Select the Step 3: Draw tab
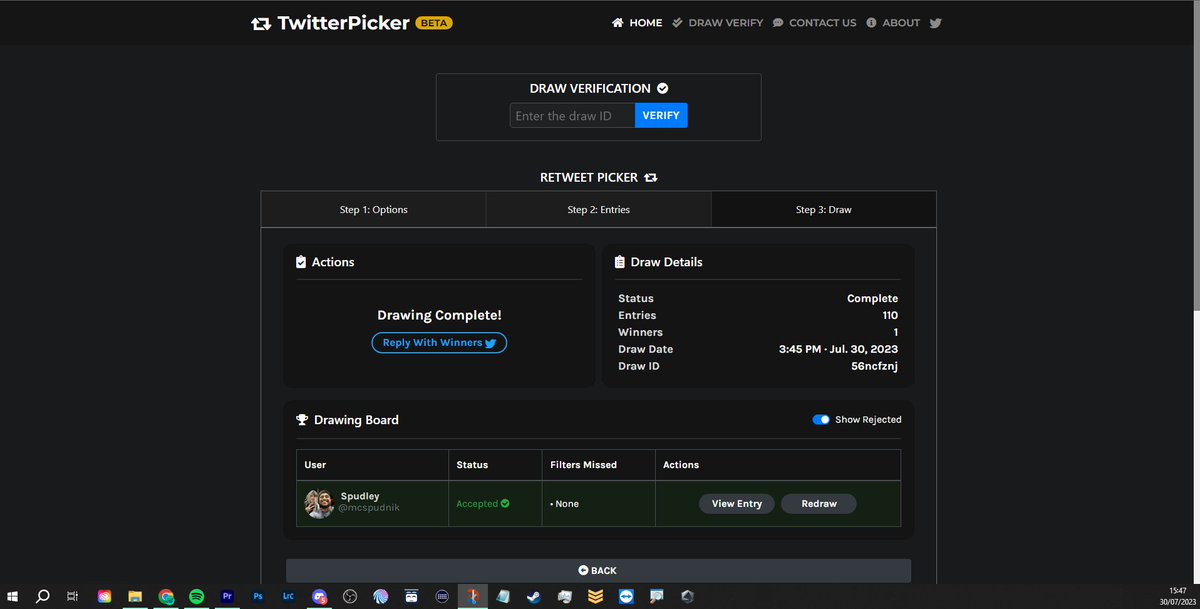 tap(824, 210)
